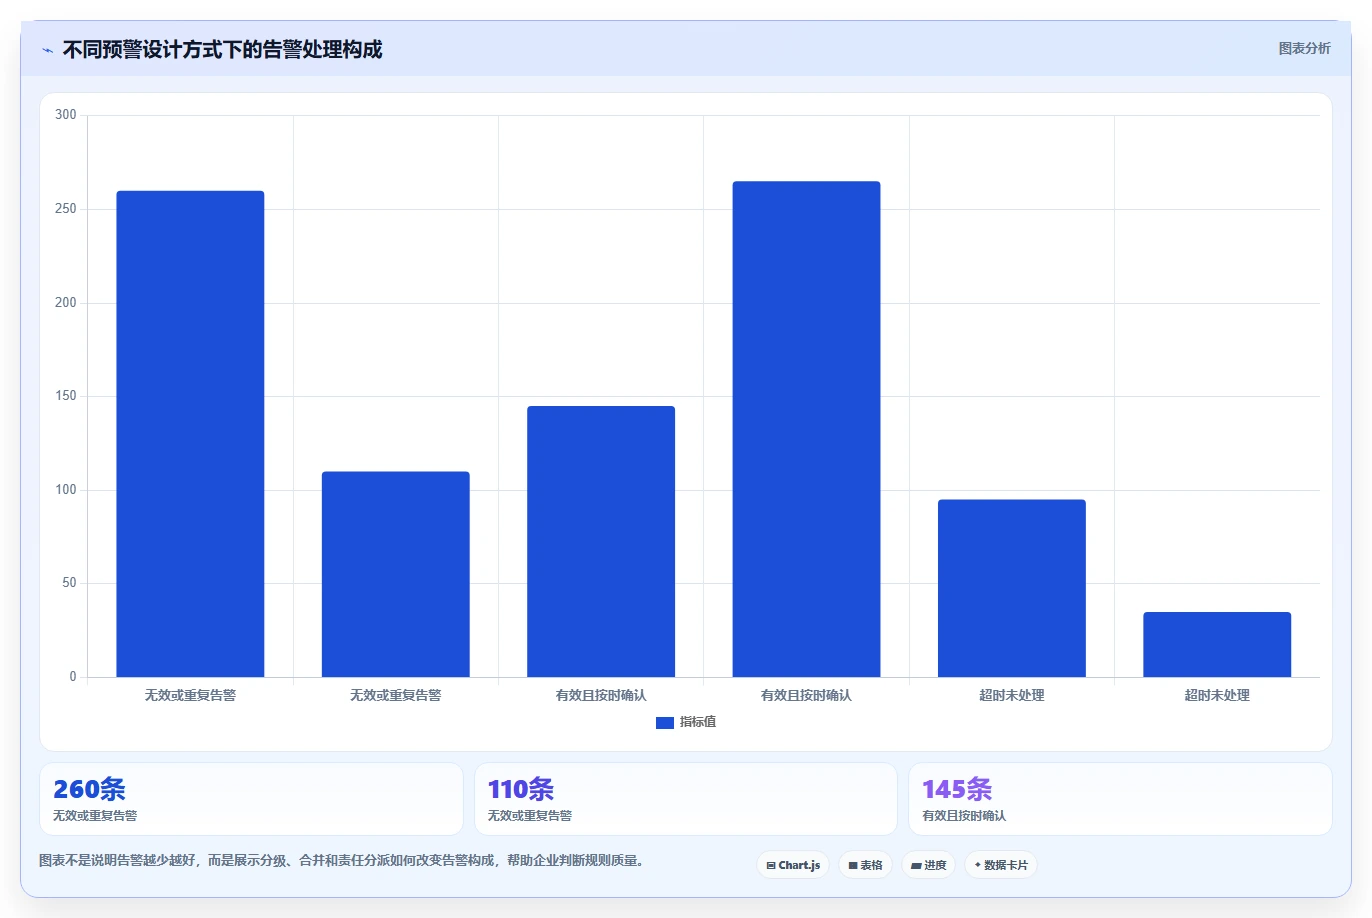Image resolution: width=1372 pixels, height=918 pixels.
Task: Click the y-axis label 100
Action: pyautogui.click(x=66, y=490)
